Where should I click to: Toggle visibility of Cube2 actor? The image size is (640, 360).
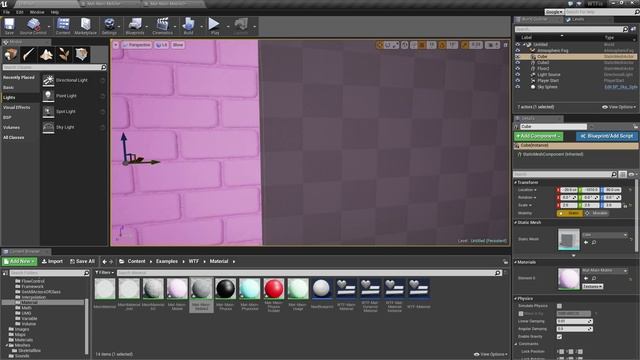(x=518, y=63)
